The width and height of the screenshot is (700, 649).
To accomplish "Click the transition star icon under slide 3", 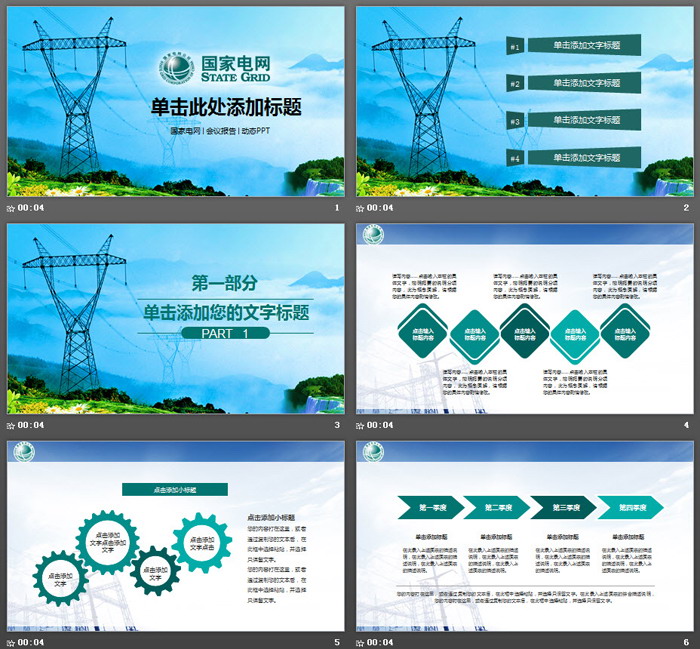I will (x=12, y=425).
